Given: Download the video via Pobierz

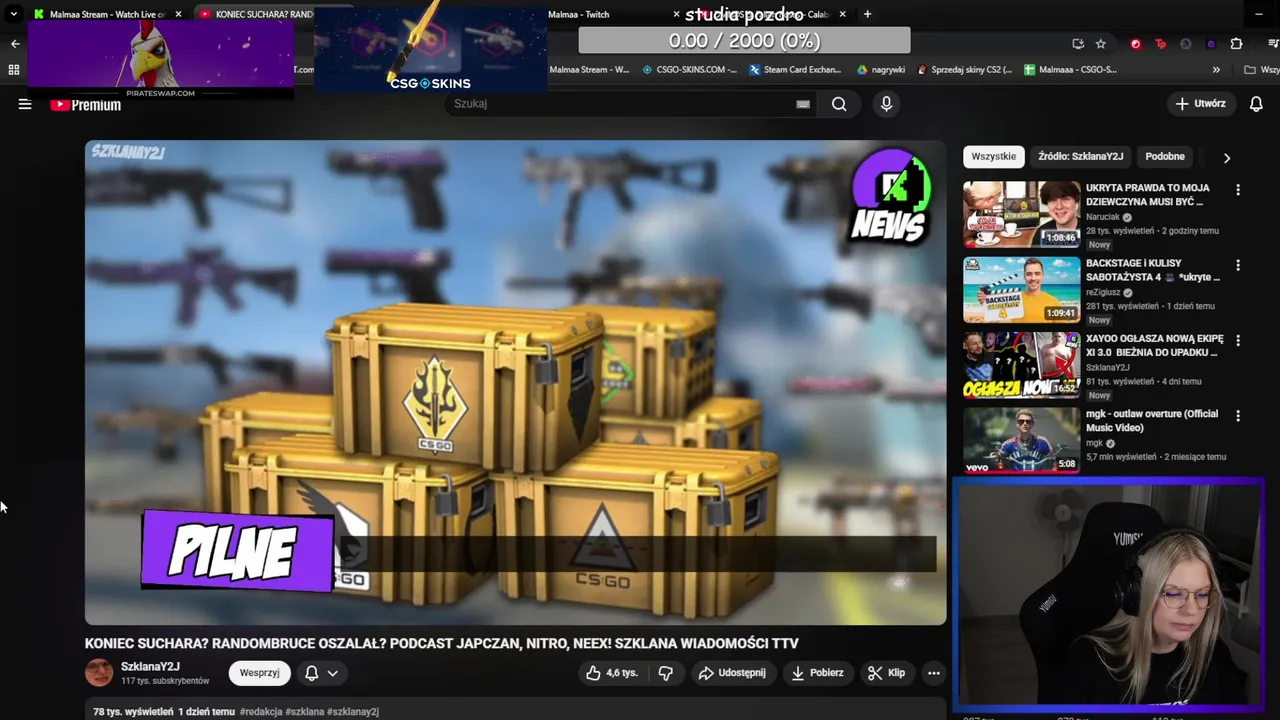Looking at the screenshot, I should click(x=817, y=673).
